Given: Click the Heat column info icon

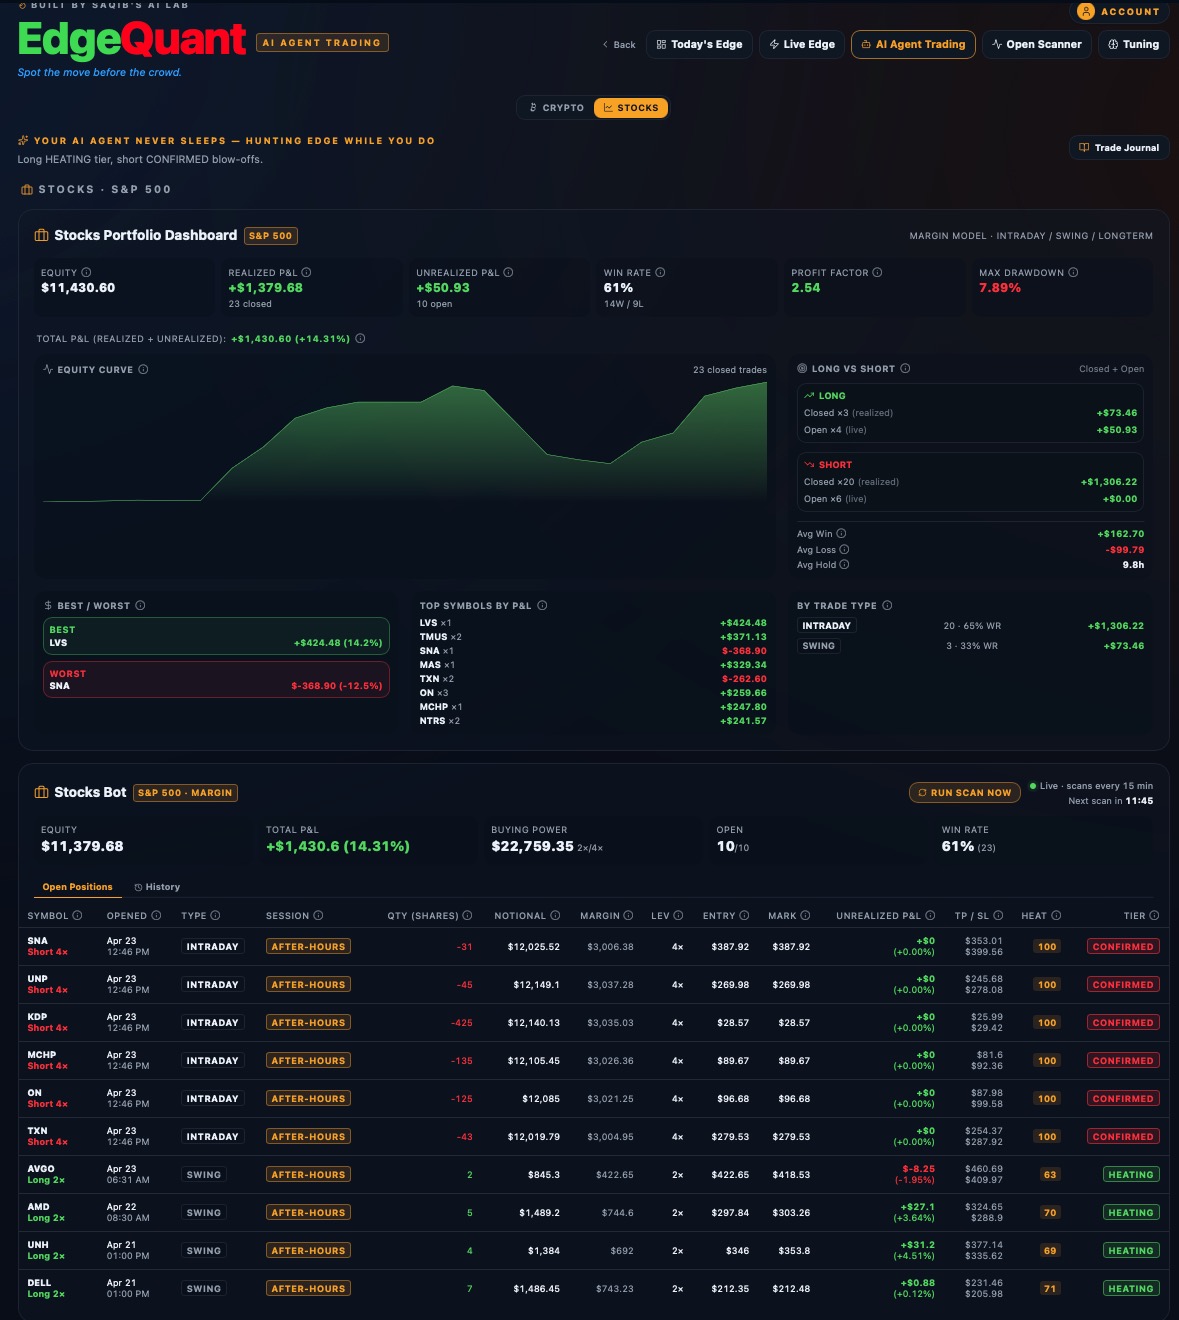Looking at the screenshot, I should click(1056, 915).
